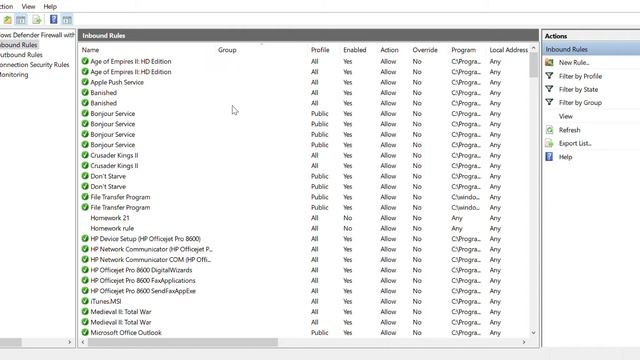Viewport: 640px width, 360px height.
Task: Click the rules list scroll-up arrow
Action: pyautogui.click(x=533, y=48)
